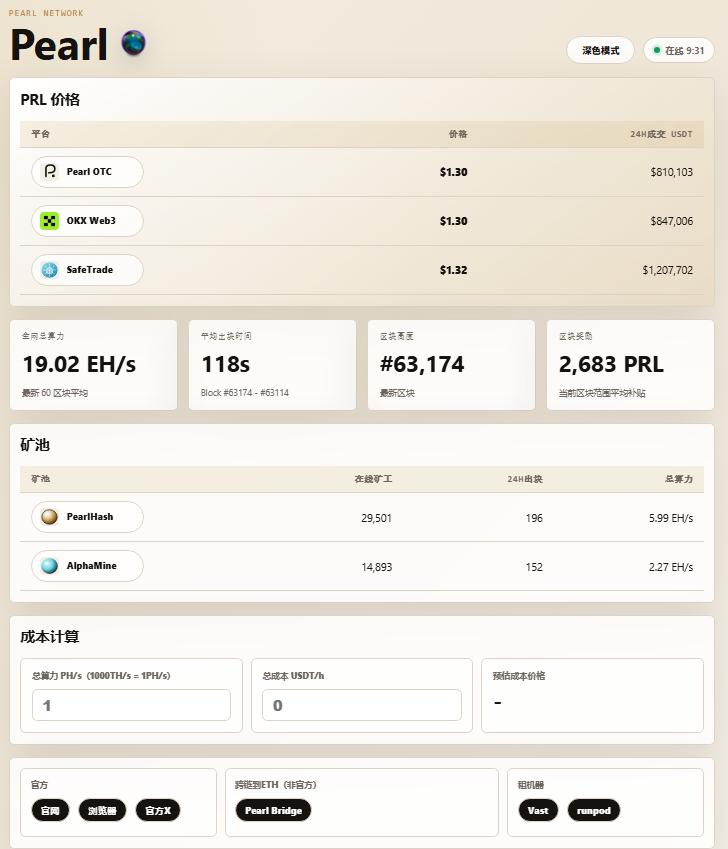Click SafeTrade volume $1,207,702

point(667,270)
